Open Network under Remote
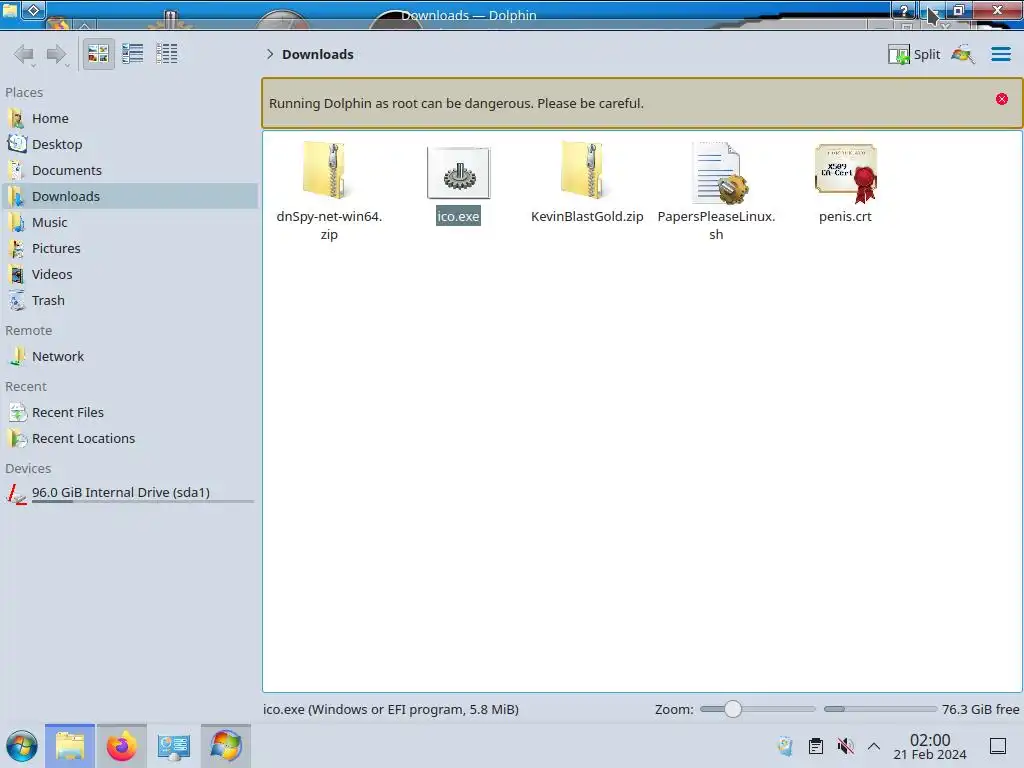The image size is (1024, 768). tap(129, 357)
